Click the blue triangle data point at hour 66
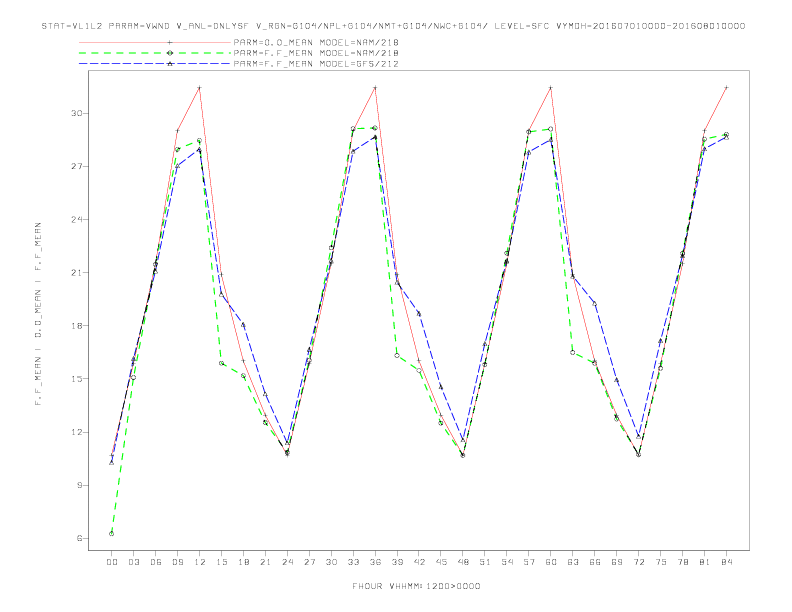Image resolution: width=792 pixels, height=612 pixels. [x=595, y=303]
